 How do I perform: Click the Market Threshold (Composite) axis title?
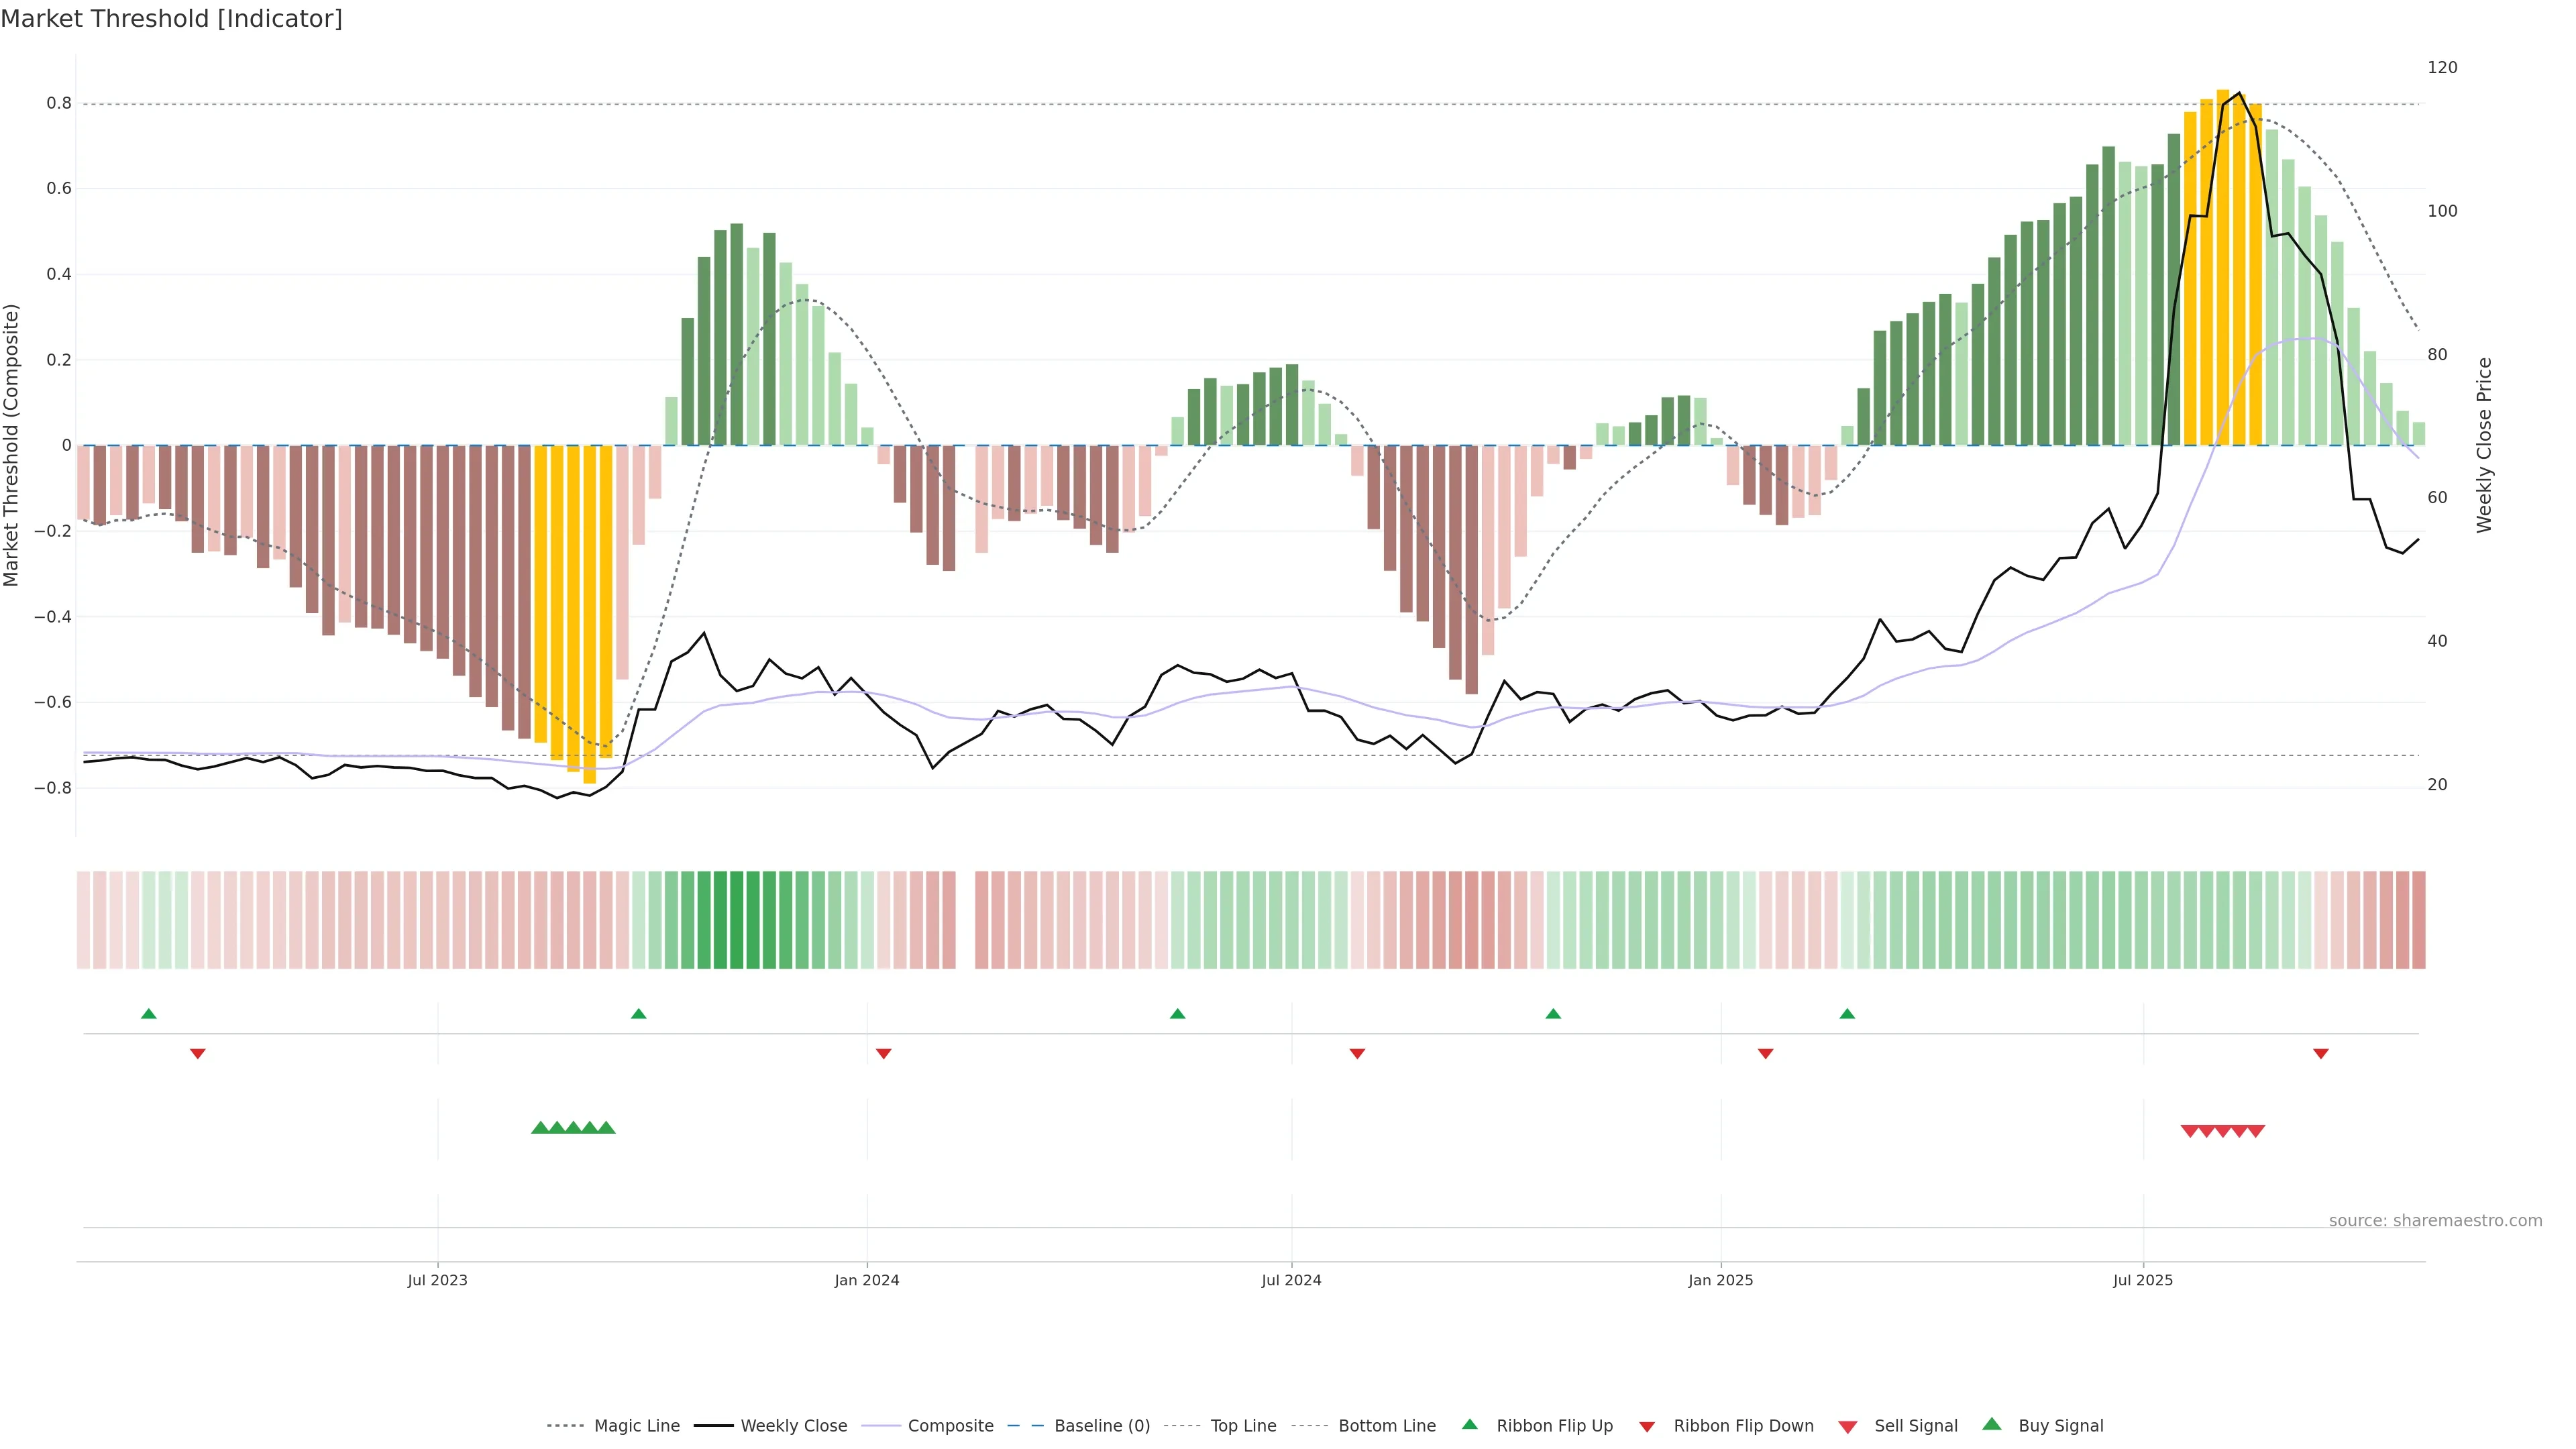[x=12, y=445]
